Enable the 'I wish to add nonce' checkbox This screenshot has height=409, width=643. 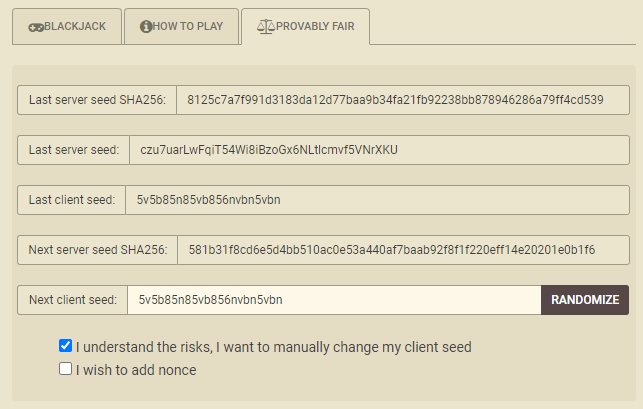pos(66,369)
